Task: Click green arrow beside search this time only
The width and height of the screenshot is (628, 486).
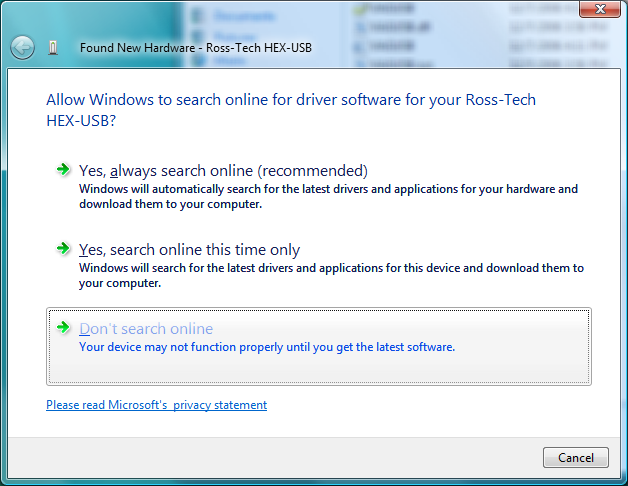Action: (63, 248)
